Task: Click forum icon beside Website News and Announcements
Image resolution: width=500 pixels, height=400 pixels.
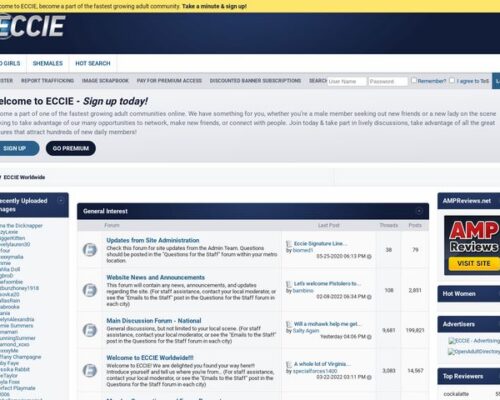Action: click(90, 290)
